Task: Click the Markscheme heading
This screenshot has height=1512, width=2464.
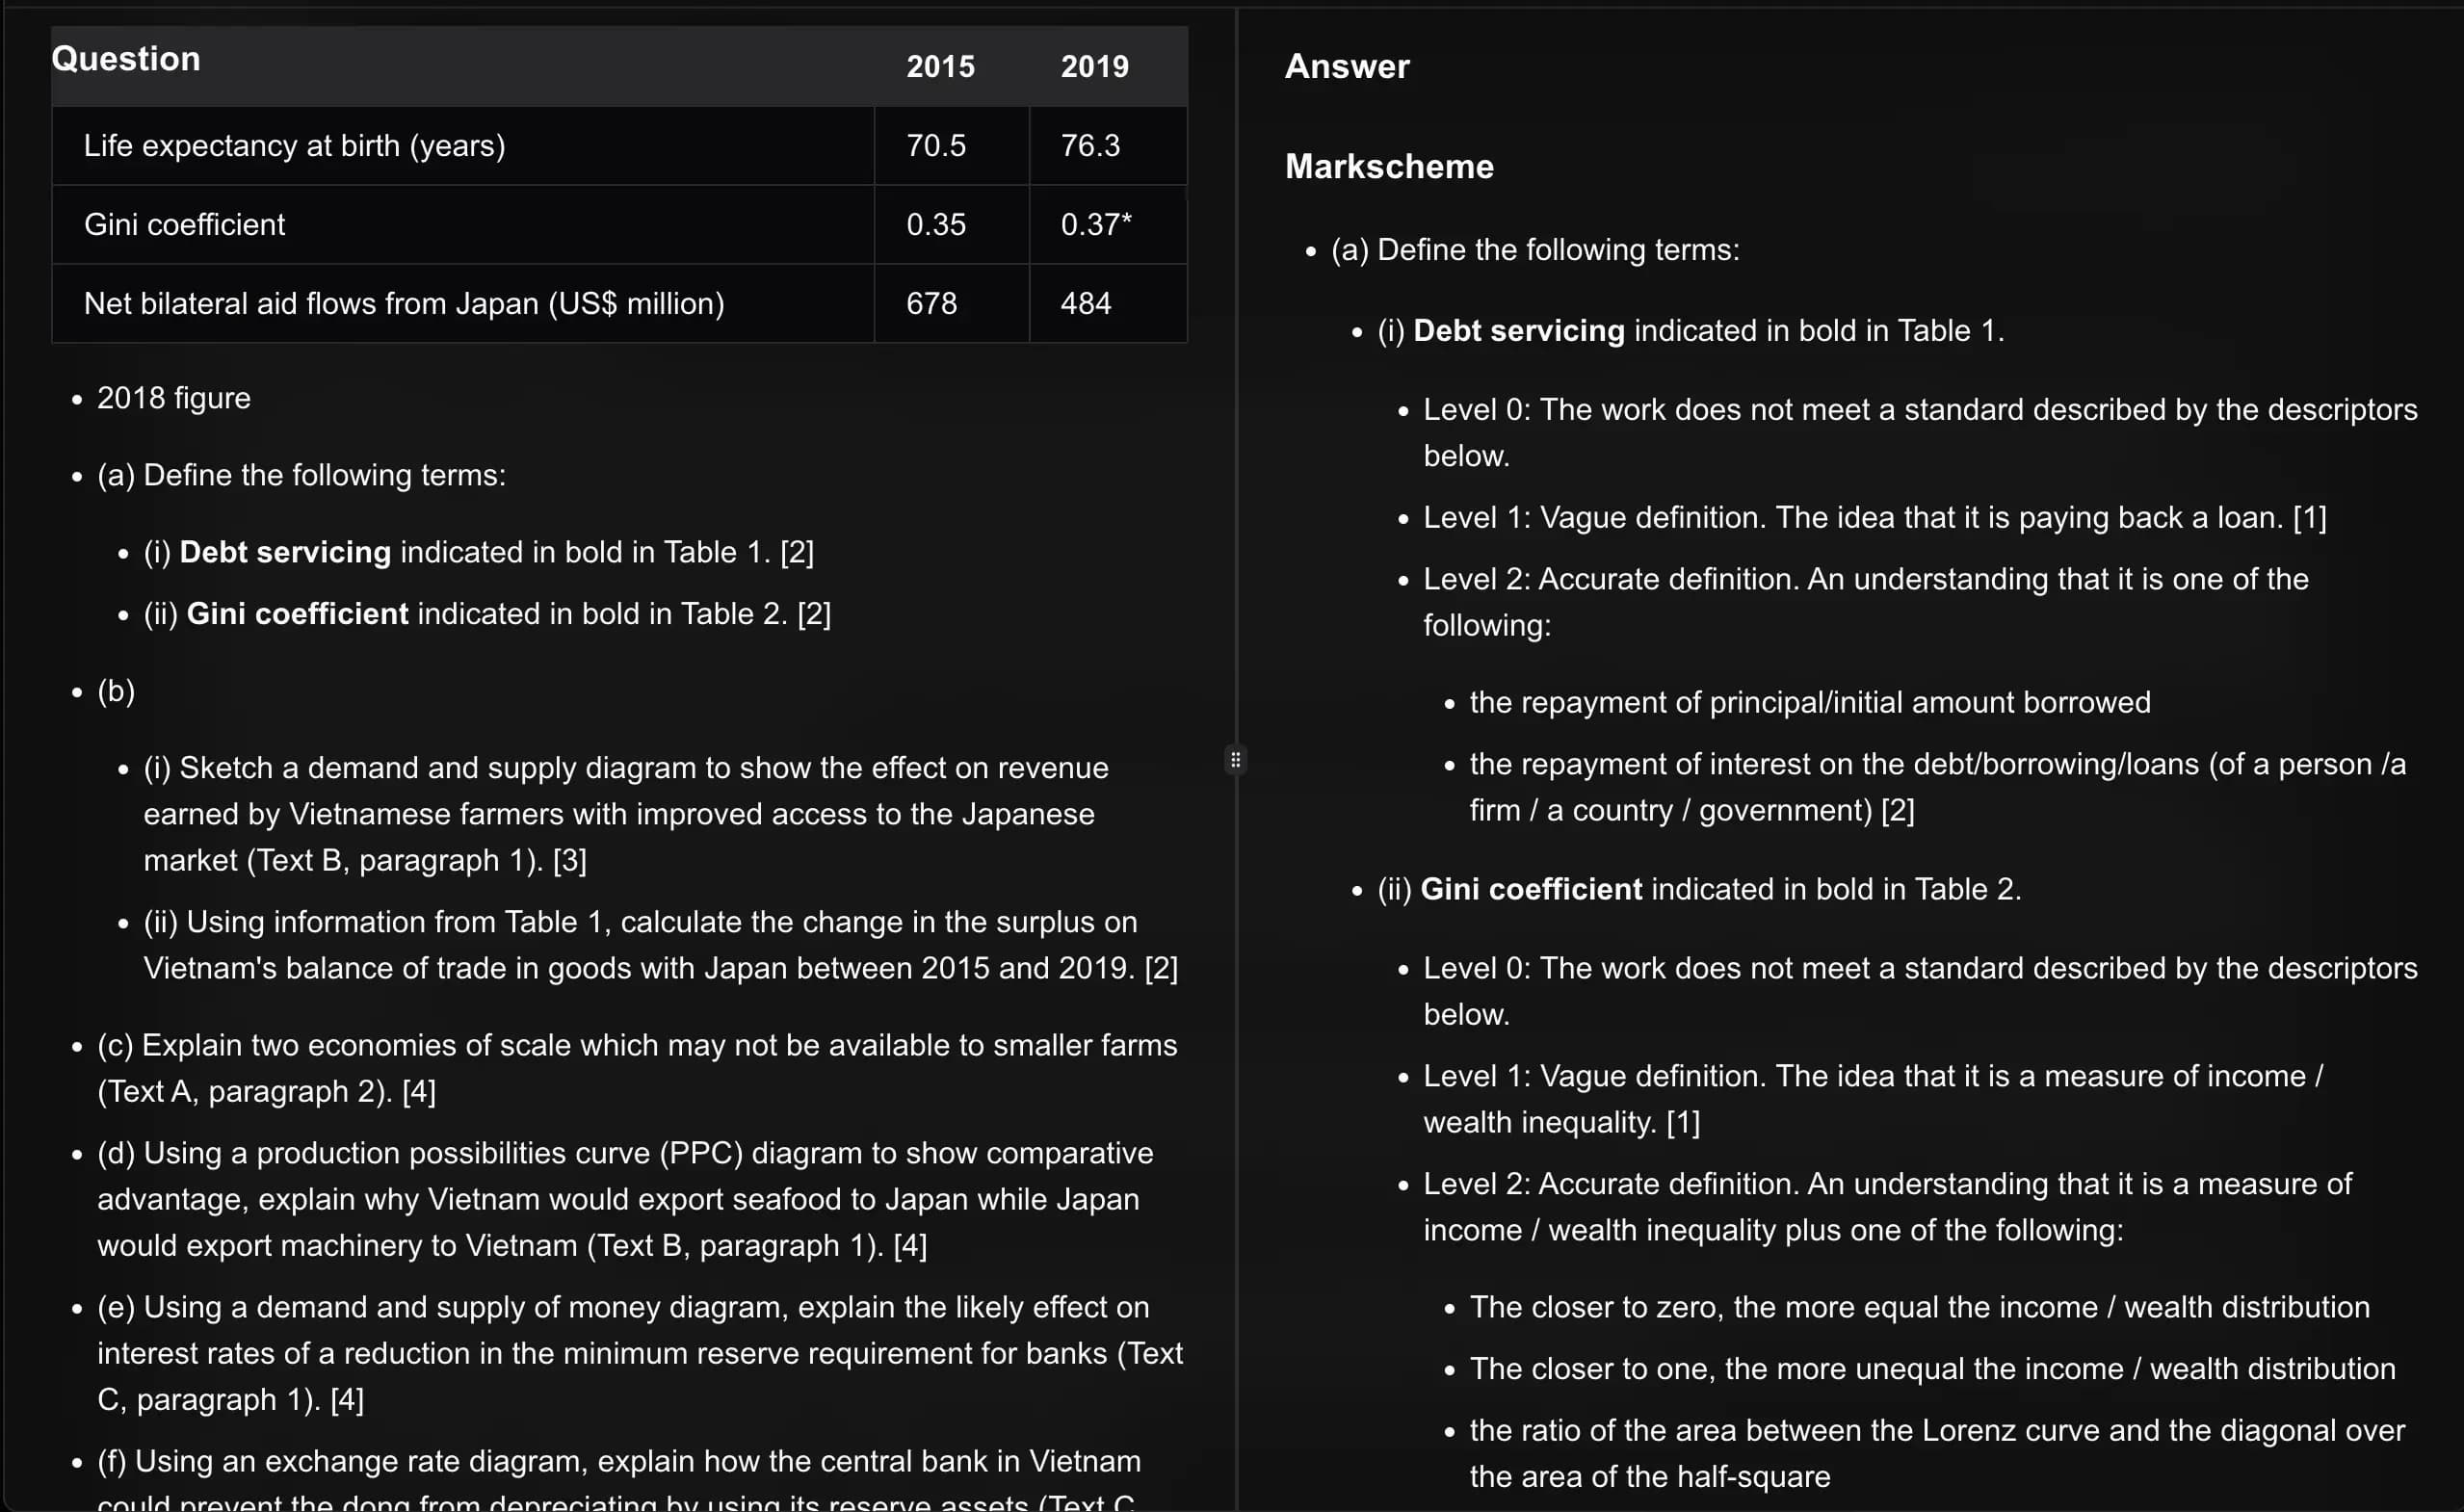Action: coord(1389,167)
